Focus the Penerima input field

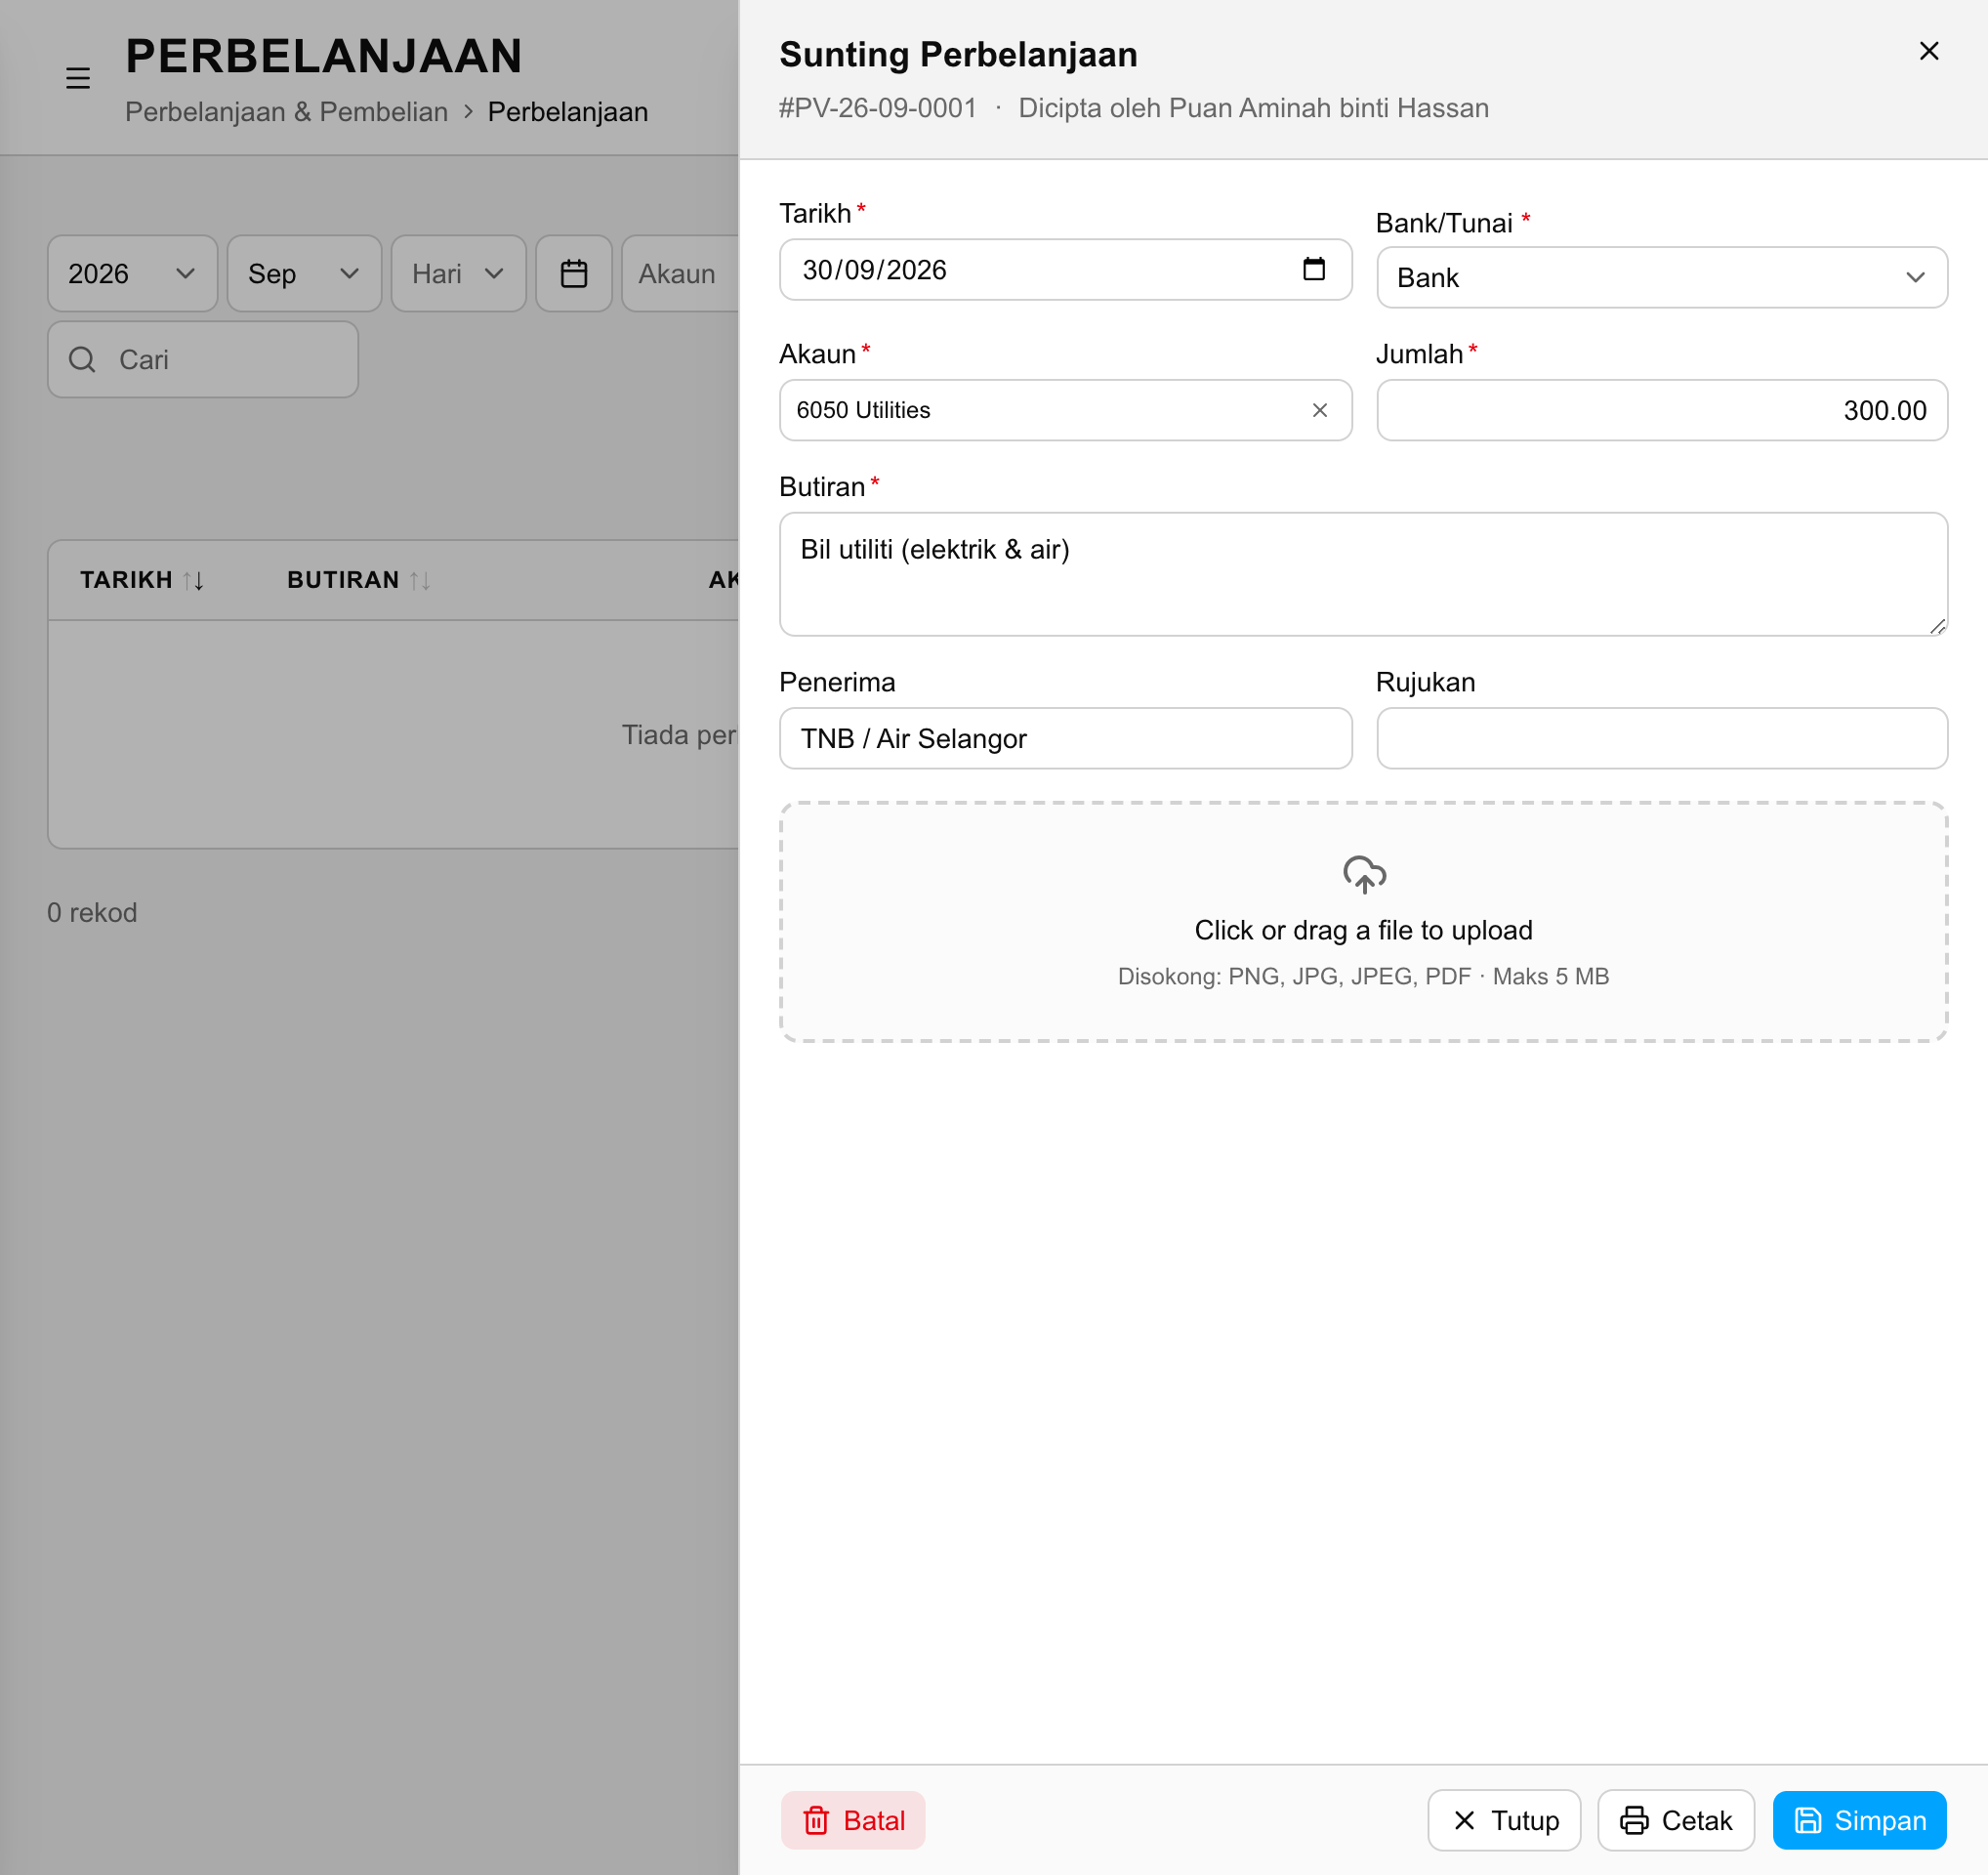(x=1065, y=738)
